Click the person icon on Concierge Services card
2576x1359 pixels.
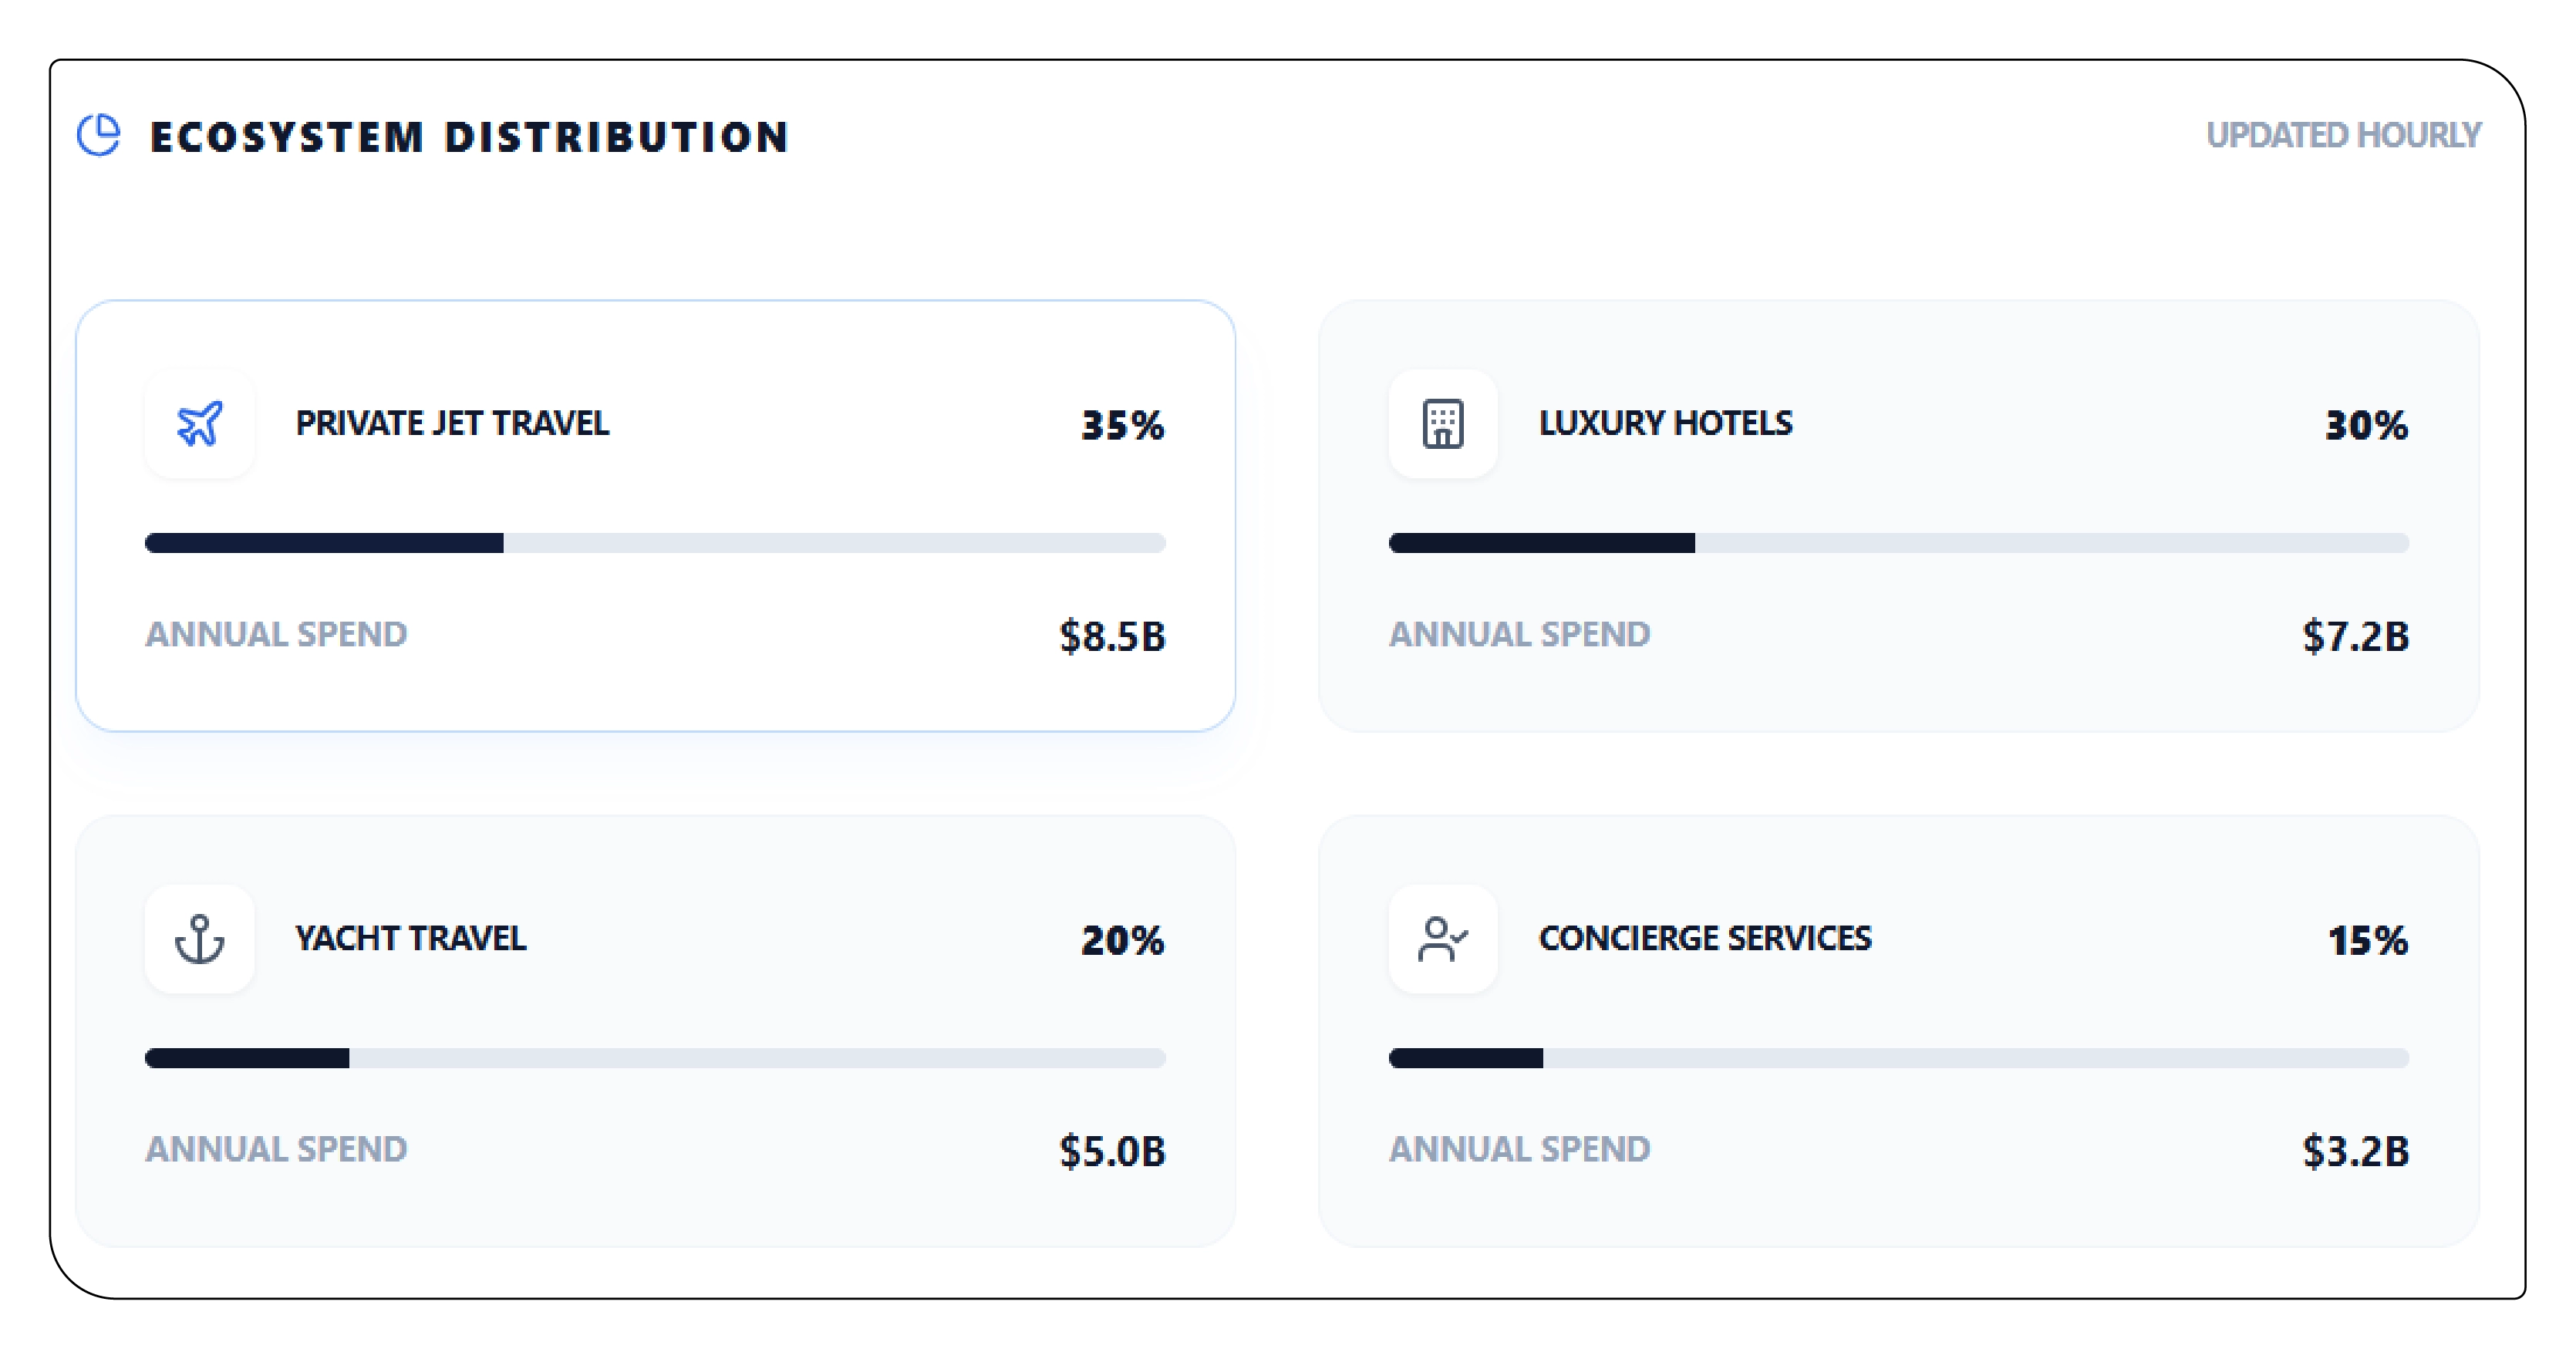[1443, 940]
